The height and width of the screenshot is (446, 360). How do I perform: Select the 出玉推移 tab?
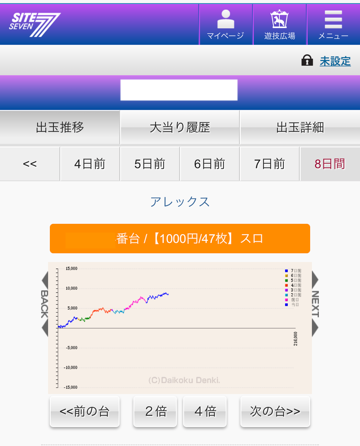(x=60, y=127)
